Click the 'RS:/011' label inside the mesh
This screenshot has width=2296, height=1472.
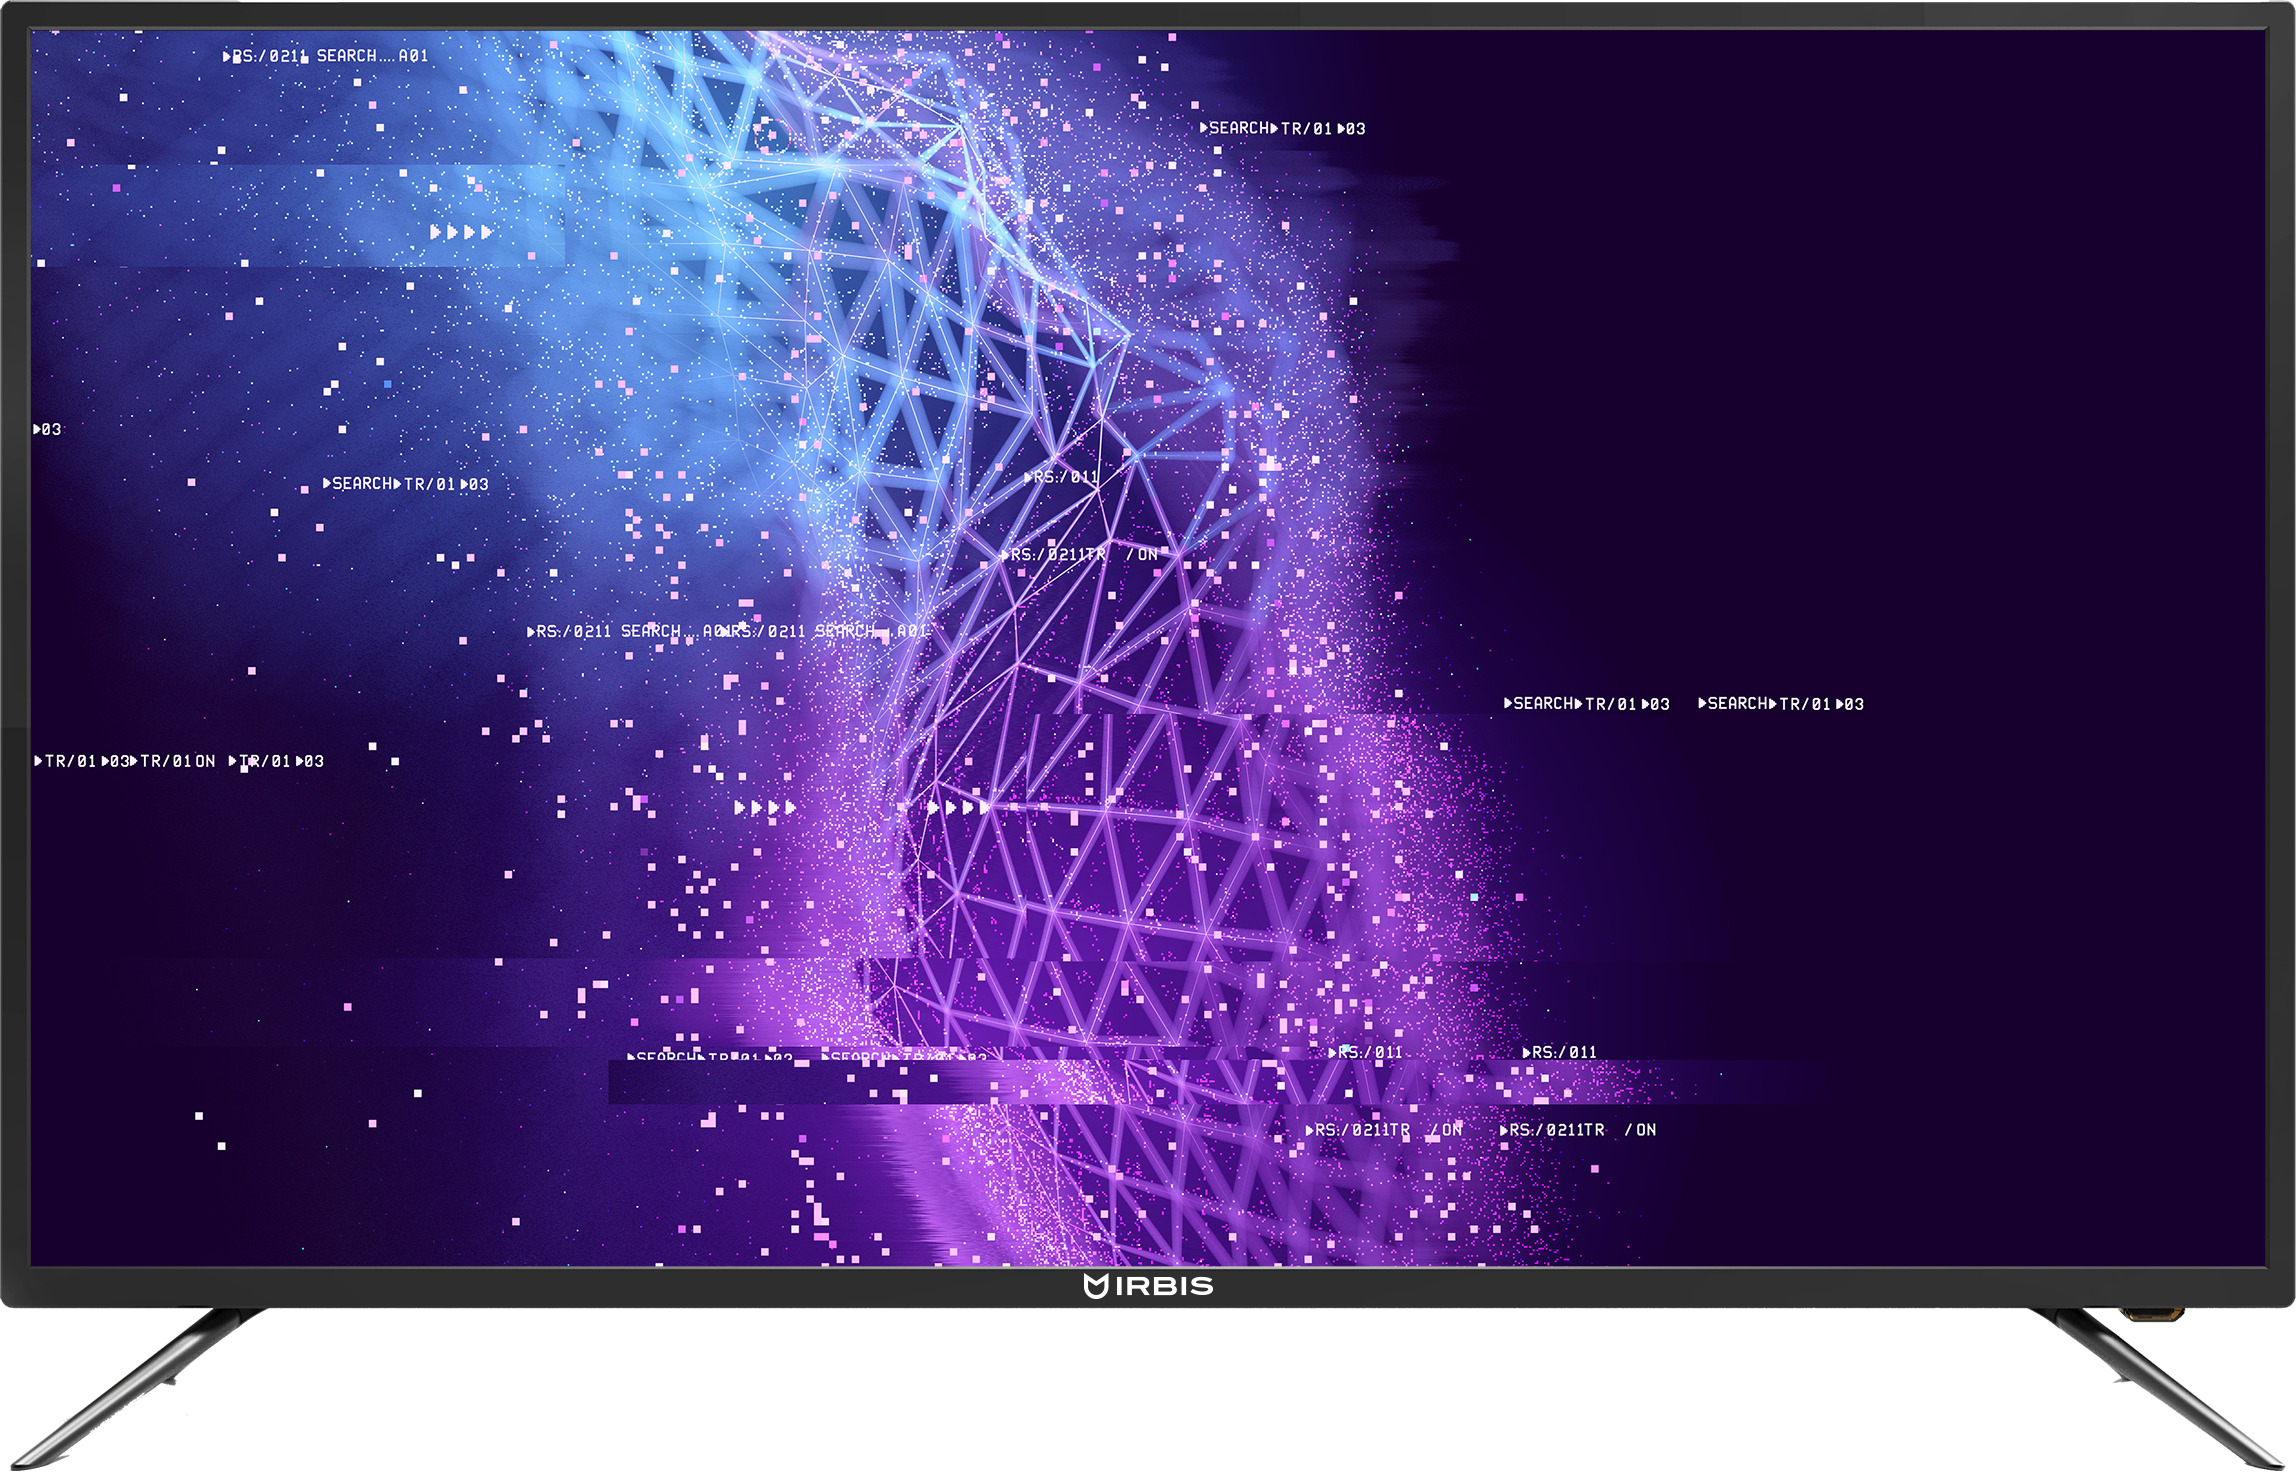(1062, 477)
